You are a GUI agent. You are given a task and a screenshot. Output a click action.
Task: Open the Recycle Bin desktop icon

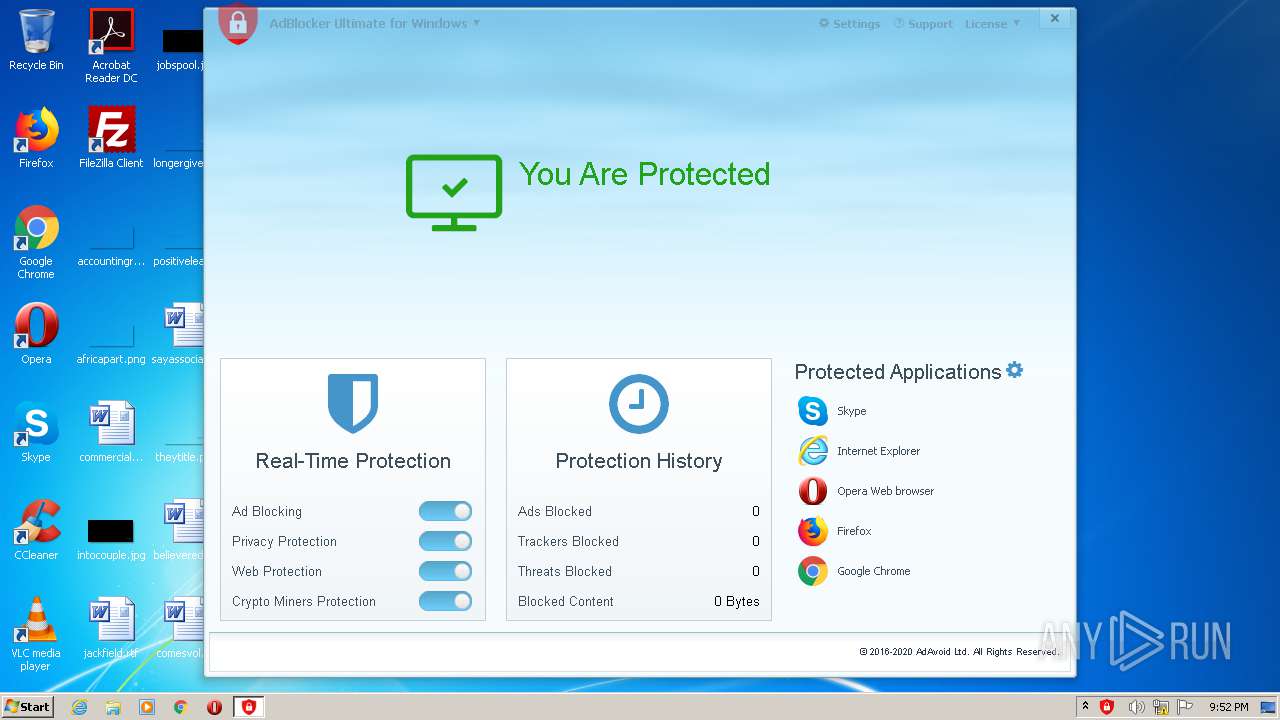pyautogui.click(x=36, y=40)
